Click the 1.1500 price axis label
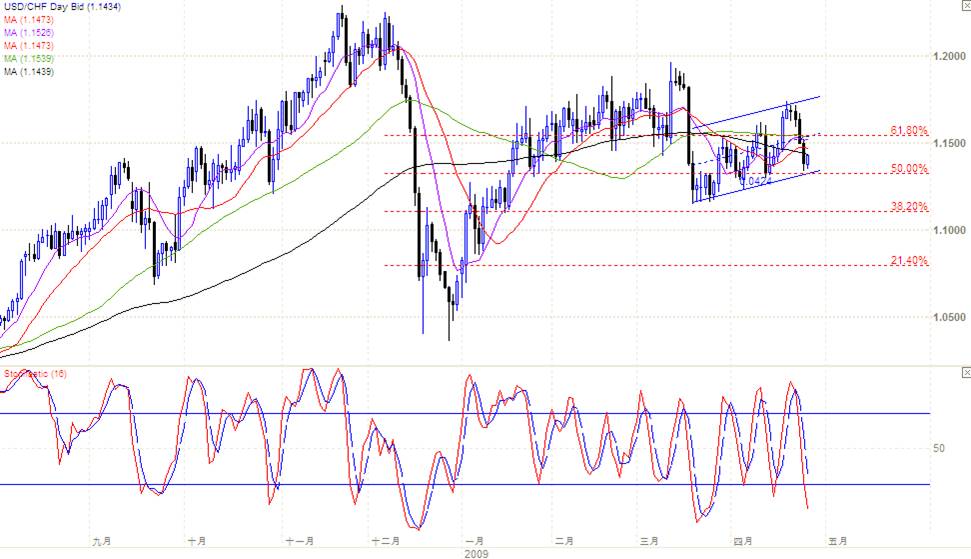Screen dimensions: 971x559 [x=949, y=143]
